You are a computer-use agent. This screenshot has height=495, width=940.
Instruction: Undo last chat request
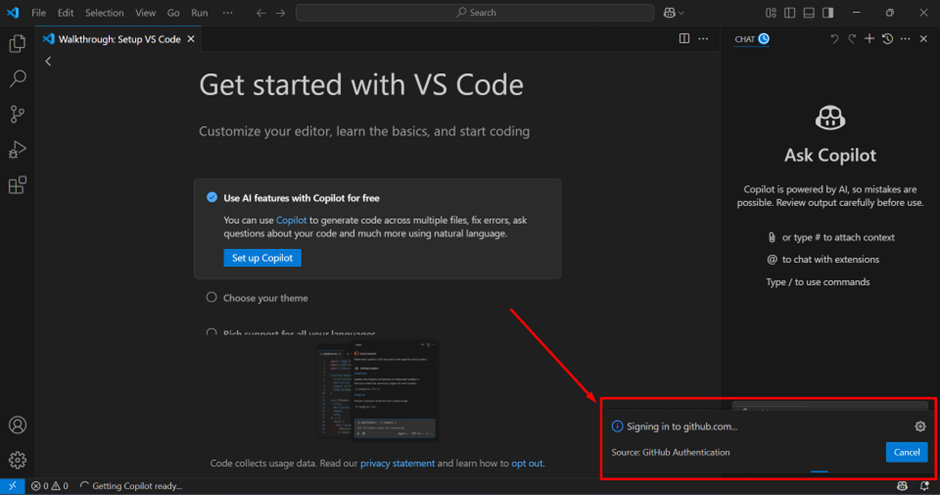pos(834,39)
